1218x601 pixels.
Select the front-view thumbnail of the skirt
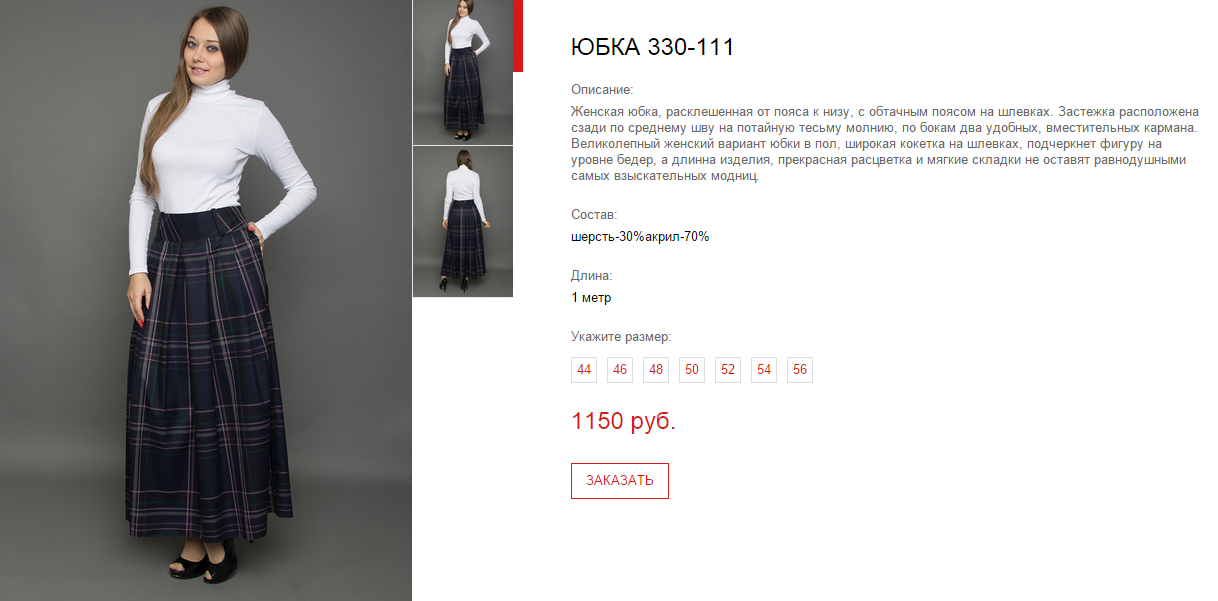coord(463,72)
